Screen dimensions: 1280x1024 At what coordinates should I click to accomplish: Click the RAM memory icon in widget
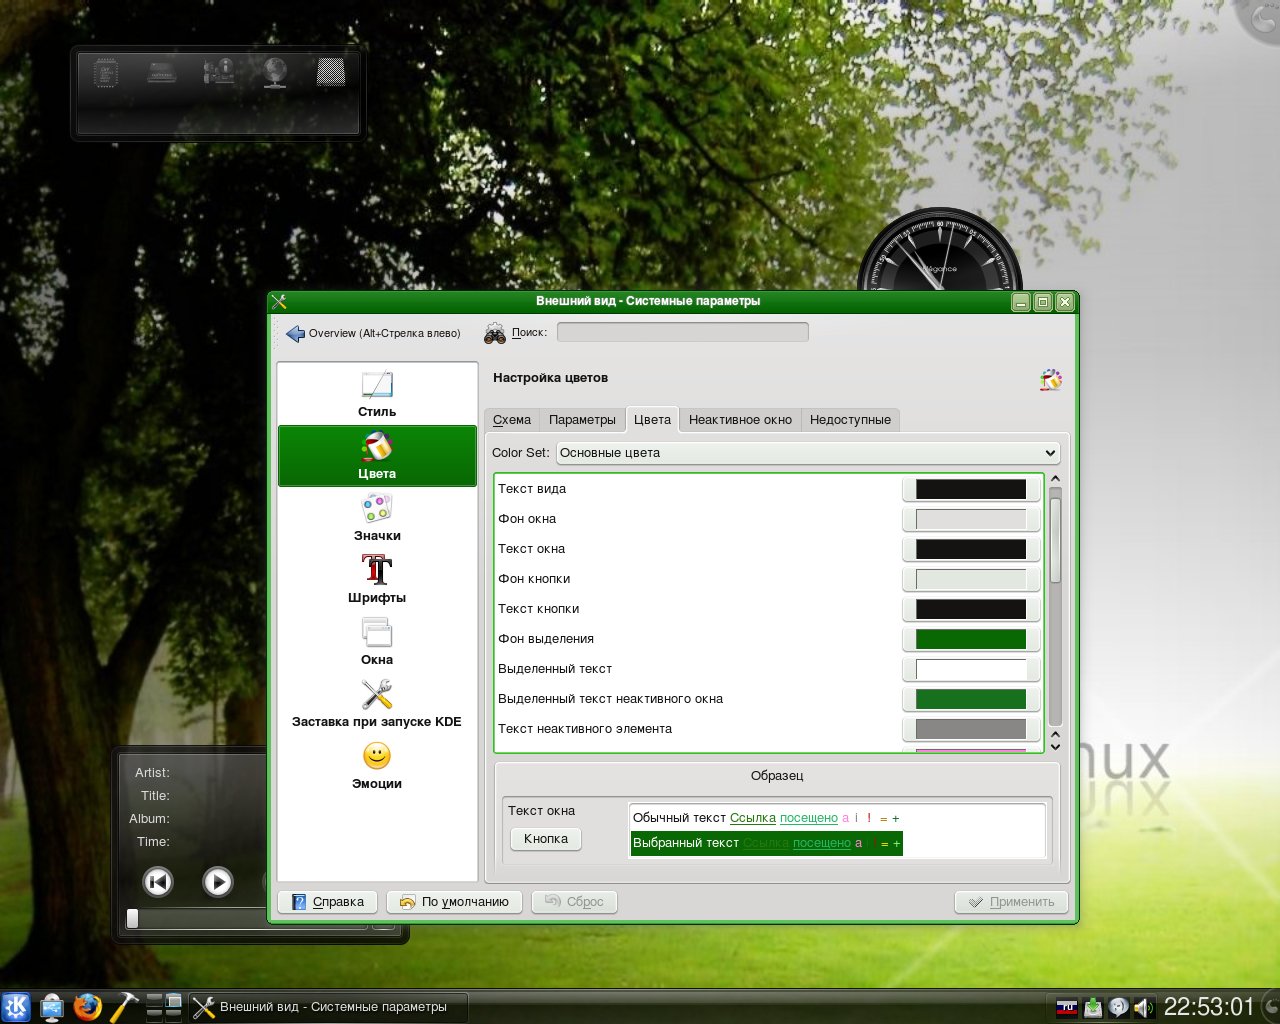162,73
